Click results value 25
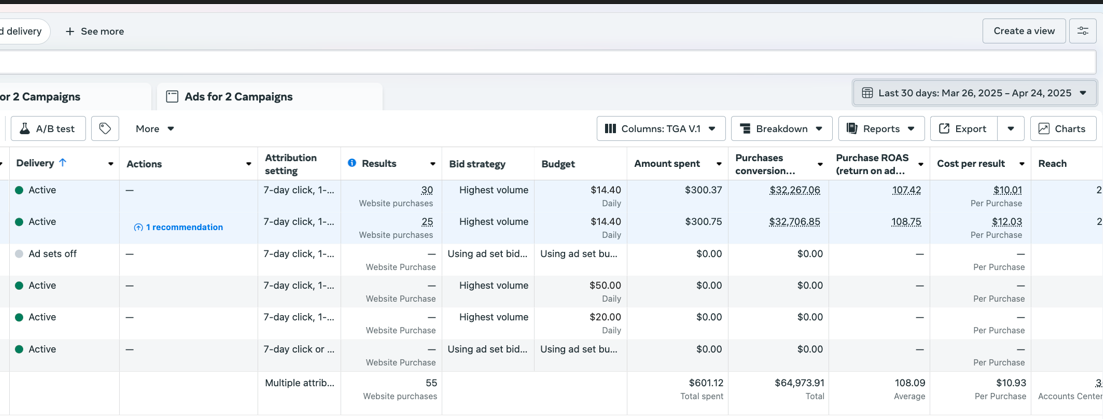The image size is (1103, 419). (x=427, y=221)
